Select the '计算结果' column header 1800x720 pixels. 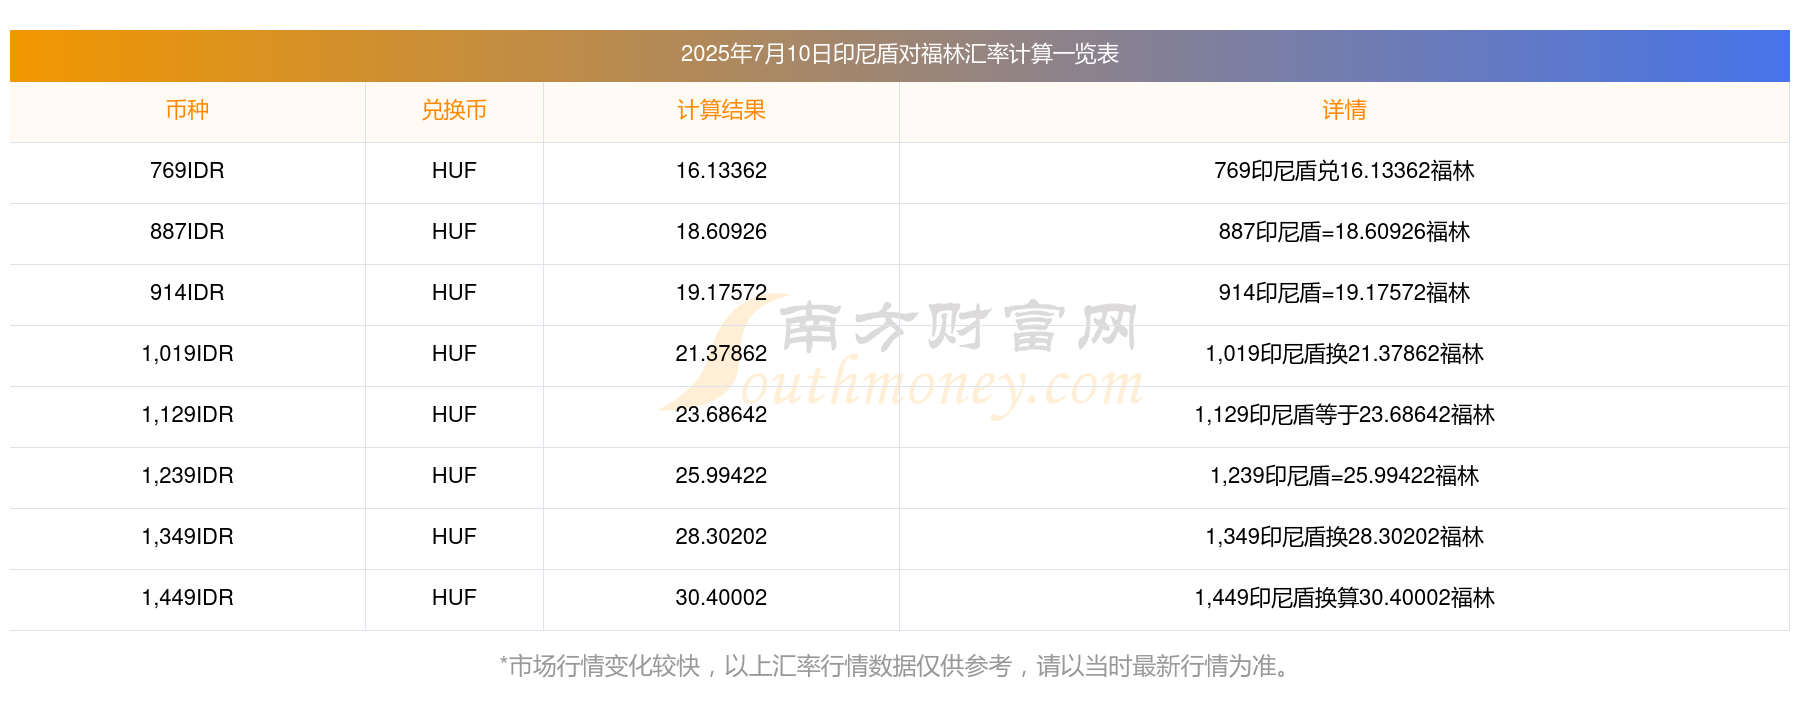721,110
